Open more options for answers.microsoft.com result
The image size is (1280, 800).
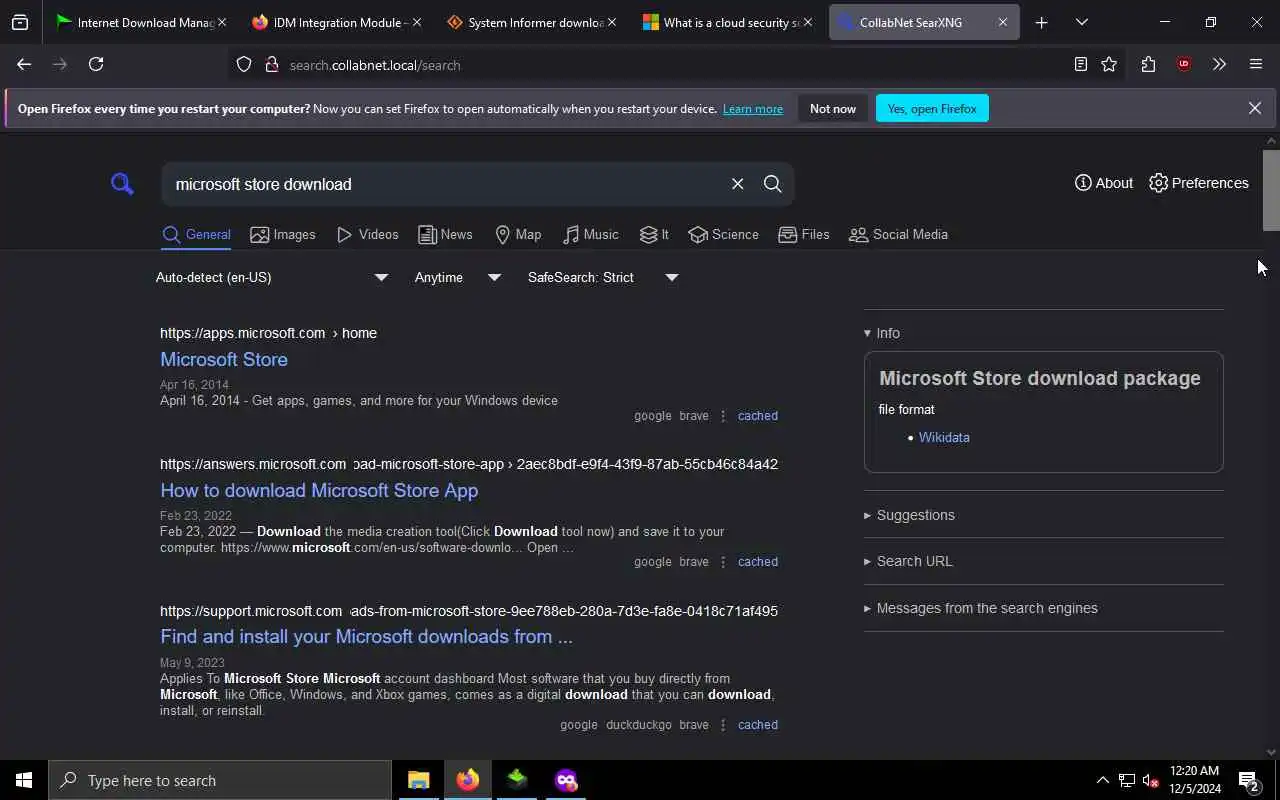click(x=723, y=562)
